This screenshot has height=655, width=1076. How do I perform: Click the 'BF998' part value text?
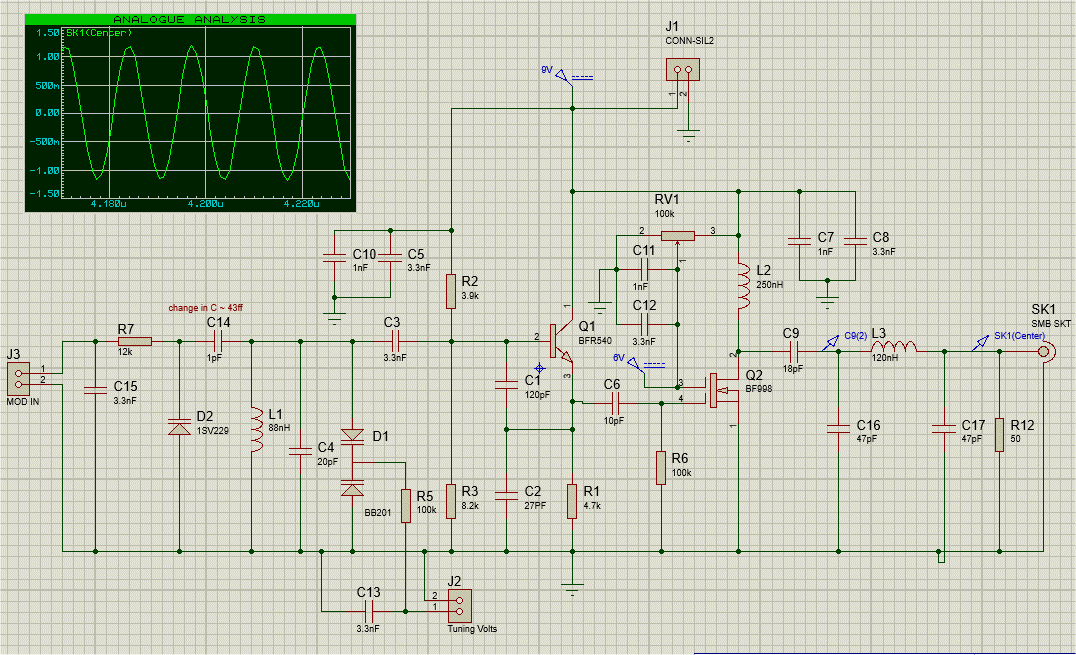tap(759, 389)
